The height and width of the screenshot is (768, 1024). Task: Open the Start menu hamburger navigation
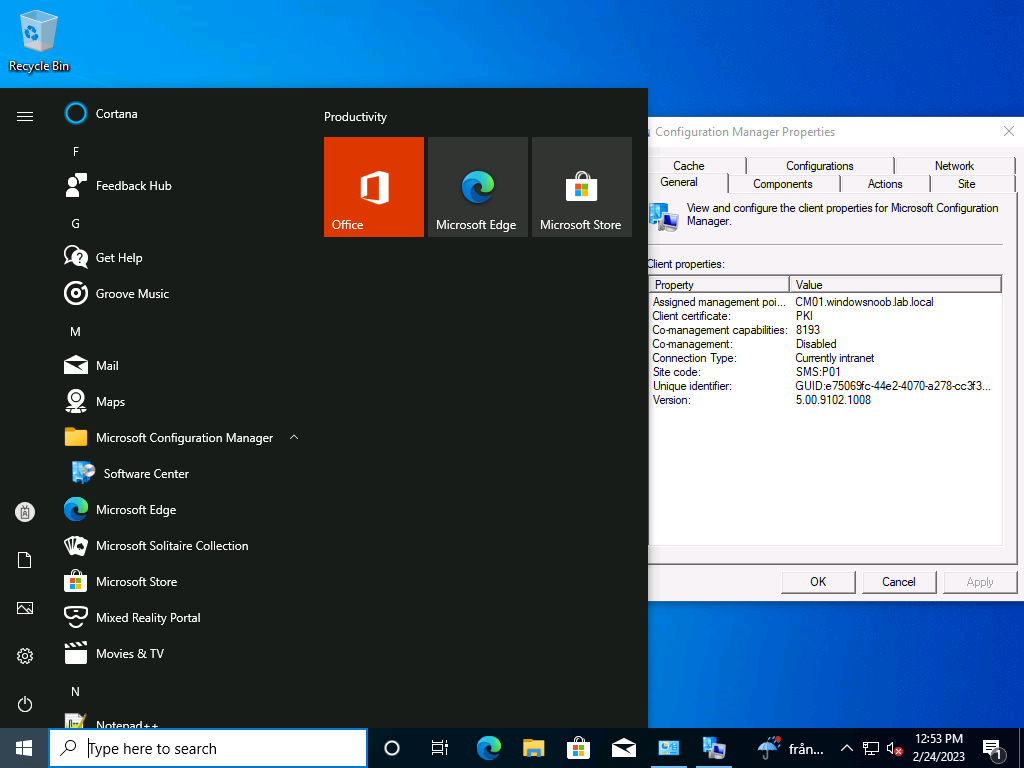[x=25, y=116]
